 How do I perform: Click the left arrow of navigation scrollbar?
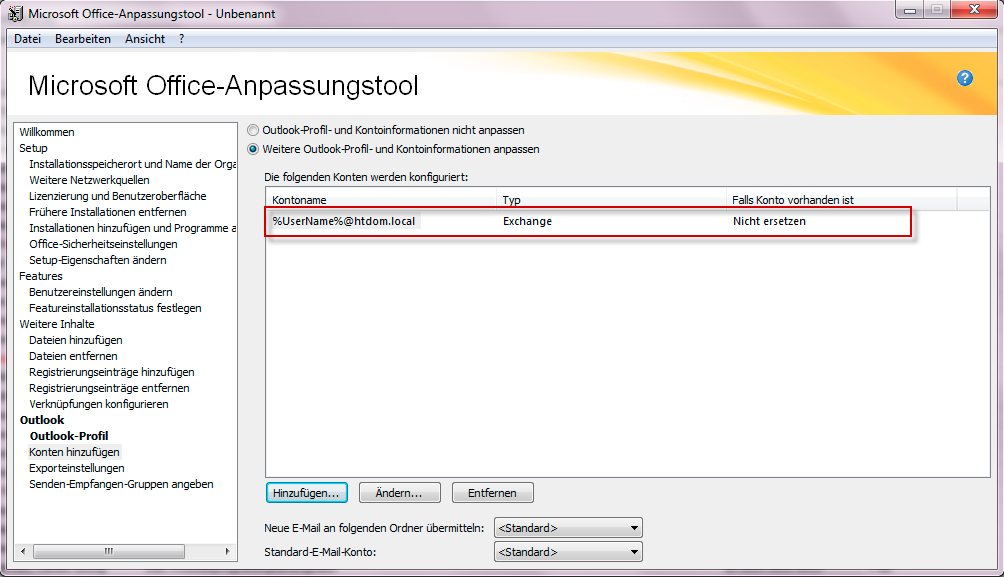coord(23,551)
